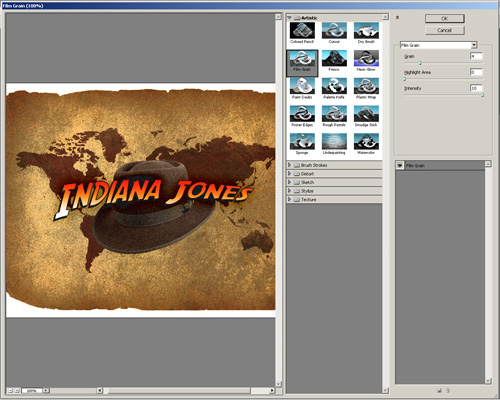Viewport: 500px width, 400px height.
Task: Click the Intensity value field
Action: click(476, 88)
